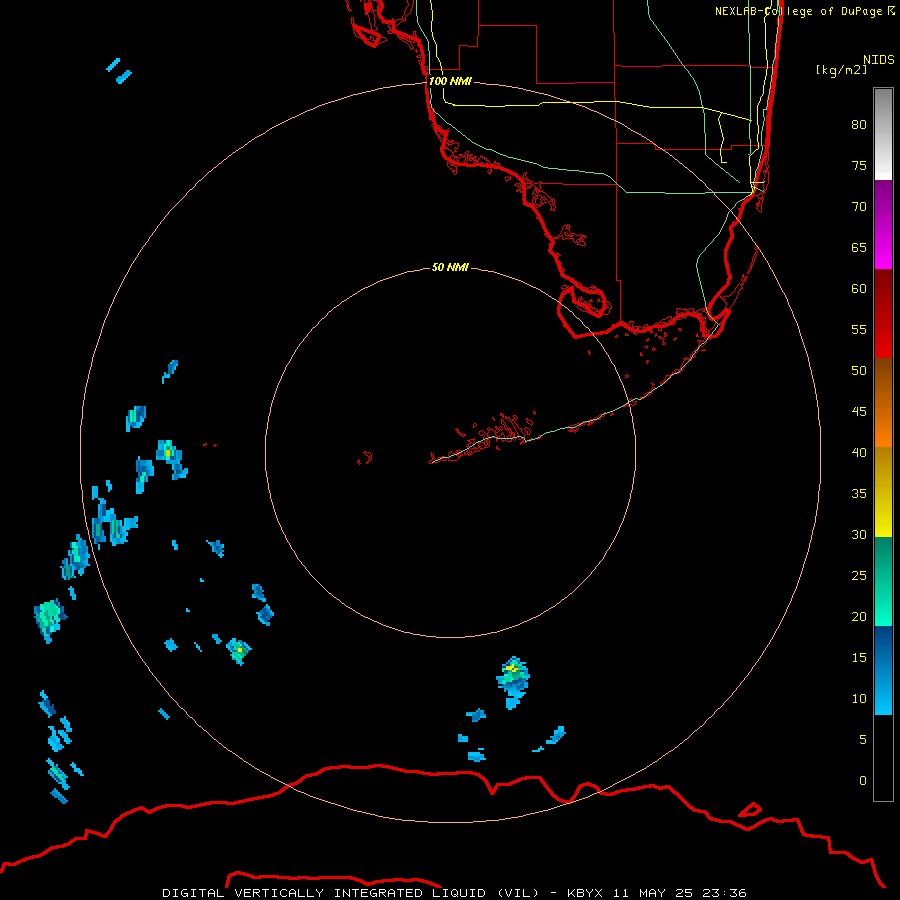
Task: Click the NEXLAB-College of DuPage label
Action: tap(804, 11)
